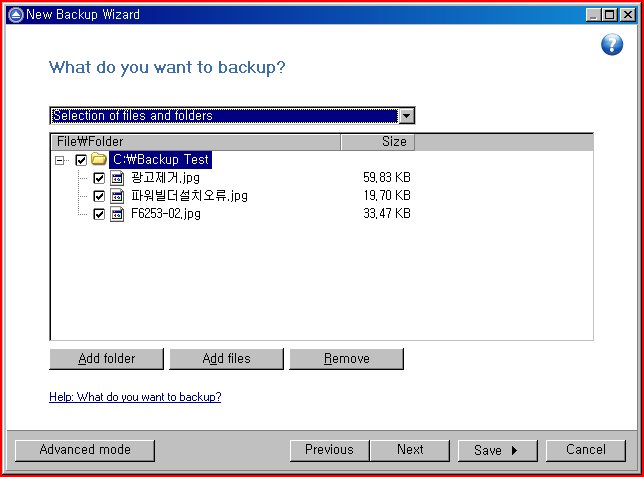644x477 pixels.
Task: Open the 'Help: What do you want to backup?' link
Action: pyautogui.click(x=135, y=397)
